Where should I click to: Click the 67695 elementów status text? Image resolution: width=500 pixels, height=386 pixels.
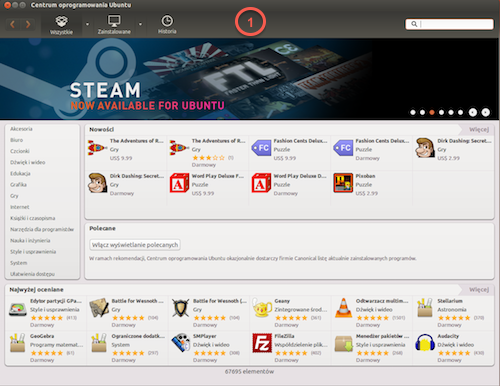click(249, 371)
